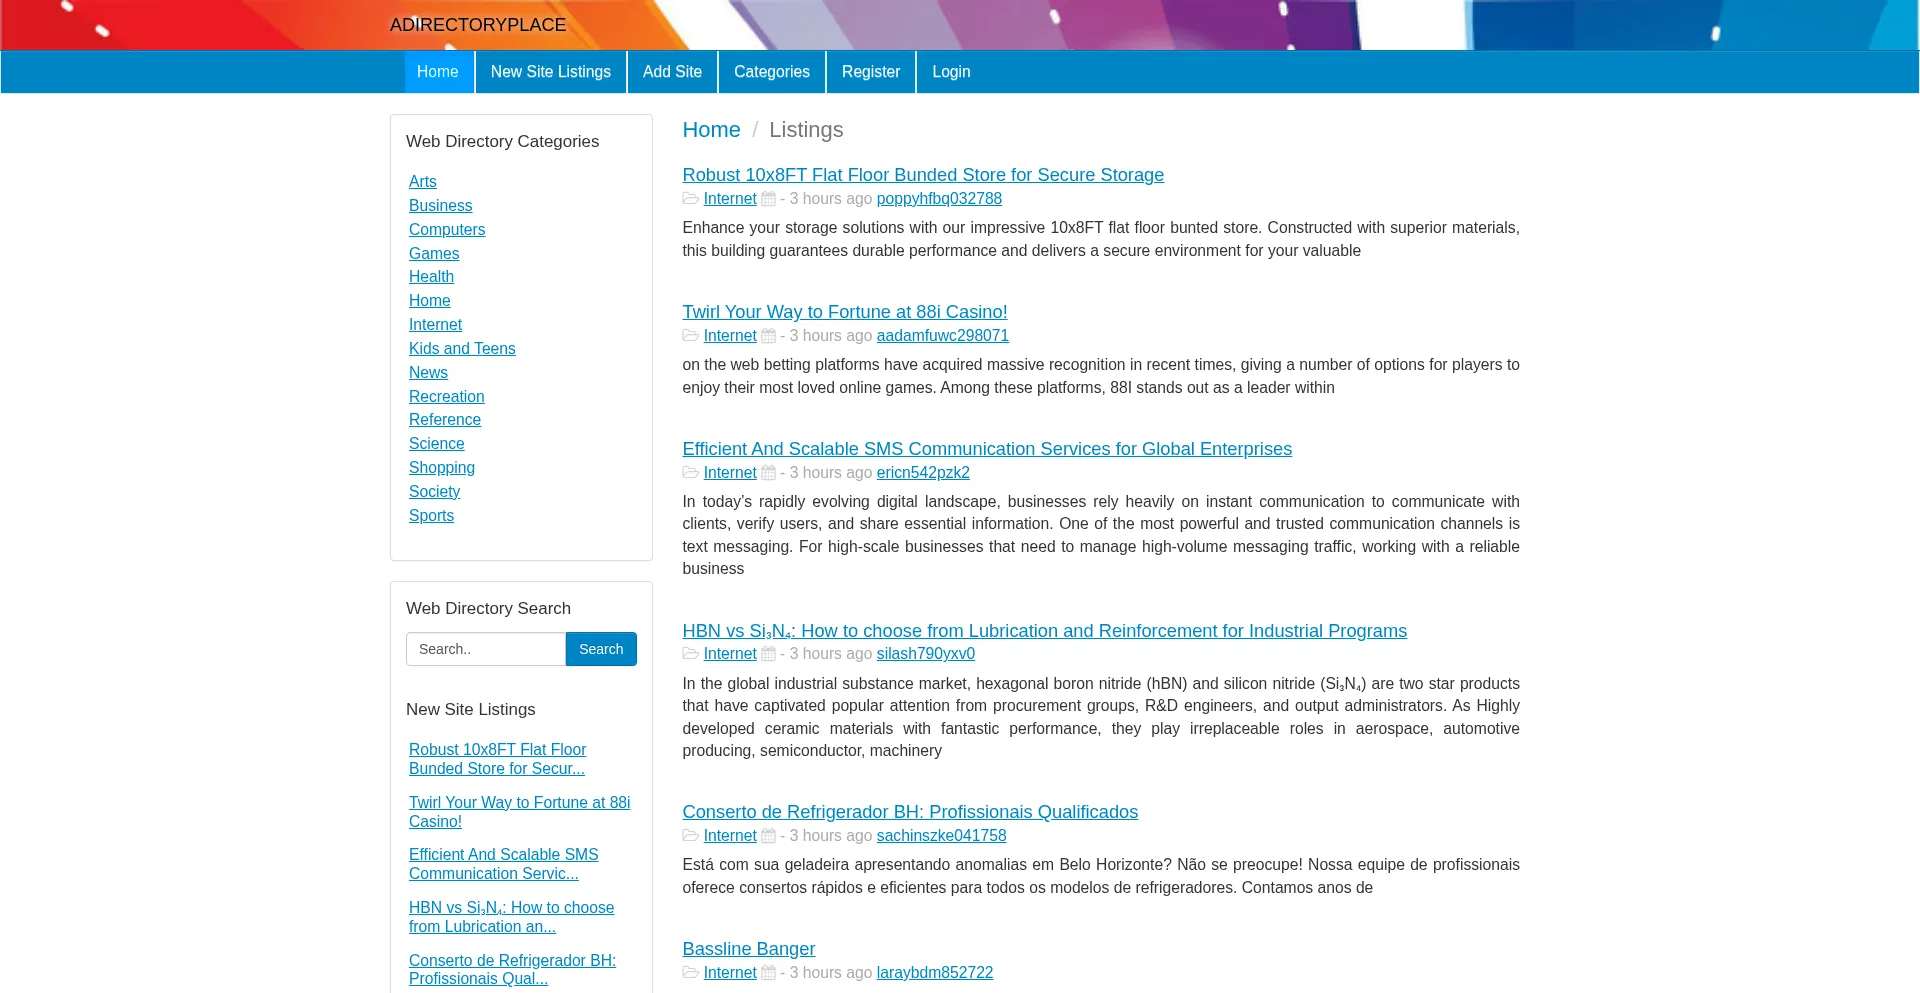Click Internet tag under Twirl Your Way listing
Screen dimensions: 1920x993
pos(730,336)
